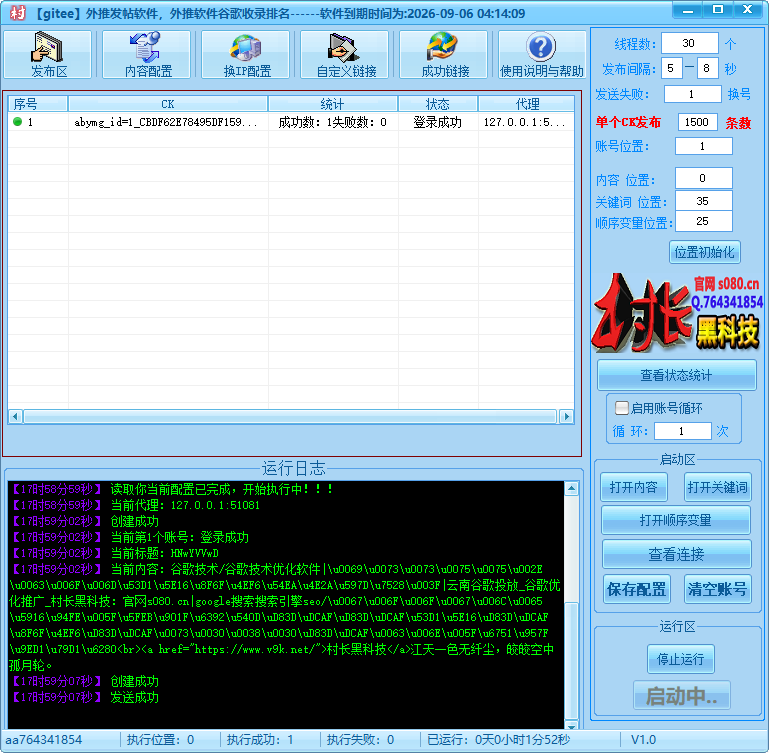
Task: Click the 村长黑科技 logo banner
Action: [677, 312]
